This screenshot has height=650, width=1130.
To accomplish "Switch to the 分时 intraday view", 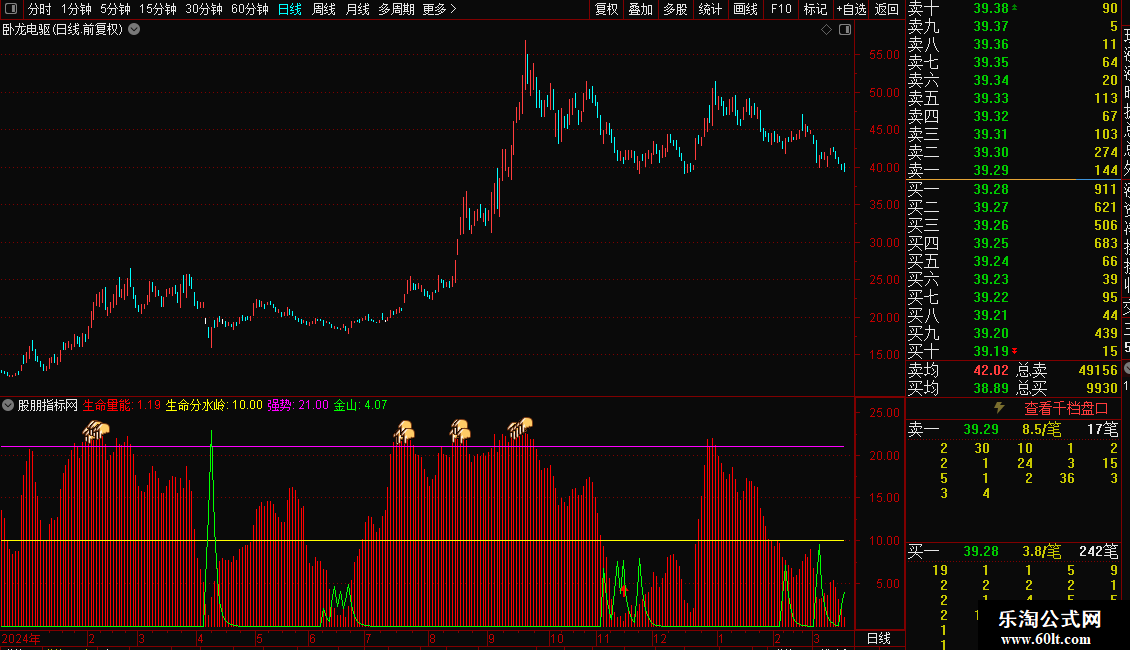I will pos(40,9).
